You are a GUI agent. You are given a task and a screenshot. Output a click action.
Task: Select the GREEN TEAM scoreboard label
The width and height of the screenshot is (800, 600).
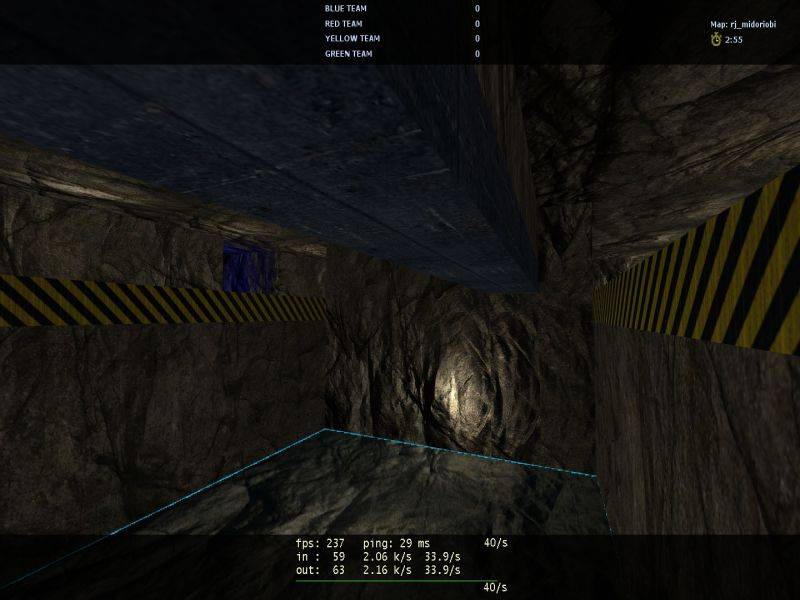(x=348, y=54)
